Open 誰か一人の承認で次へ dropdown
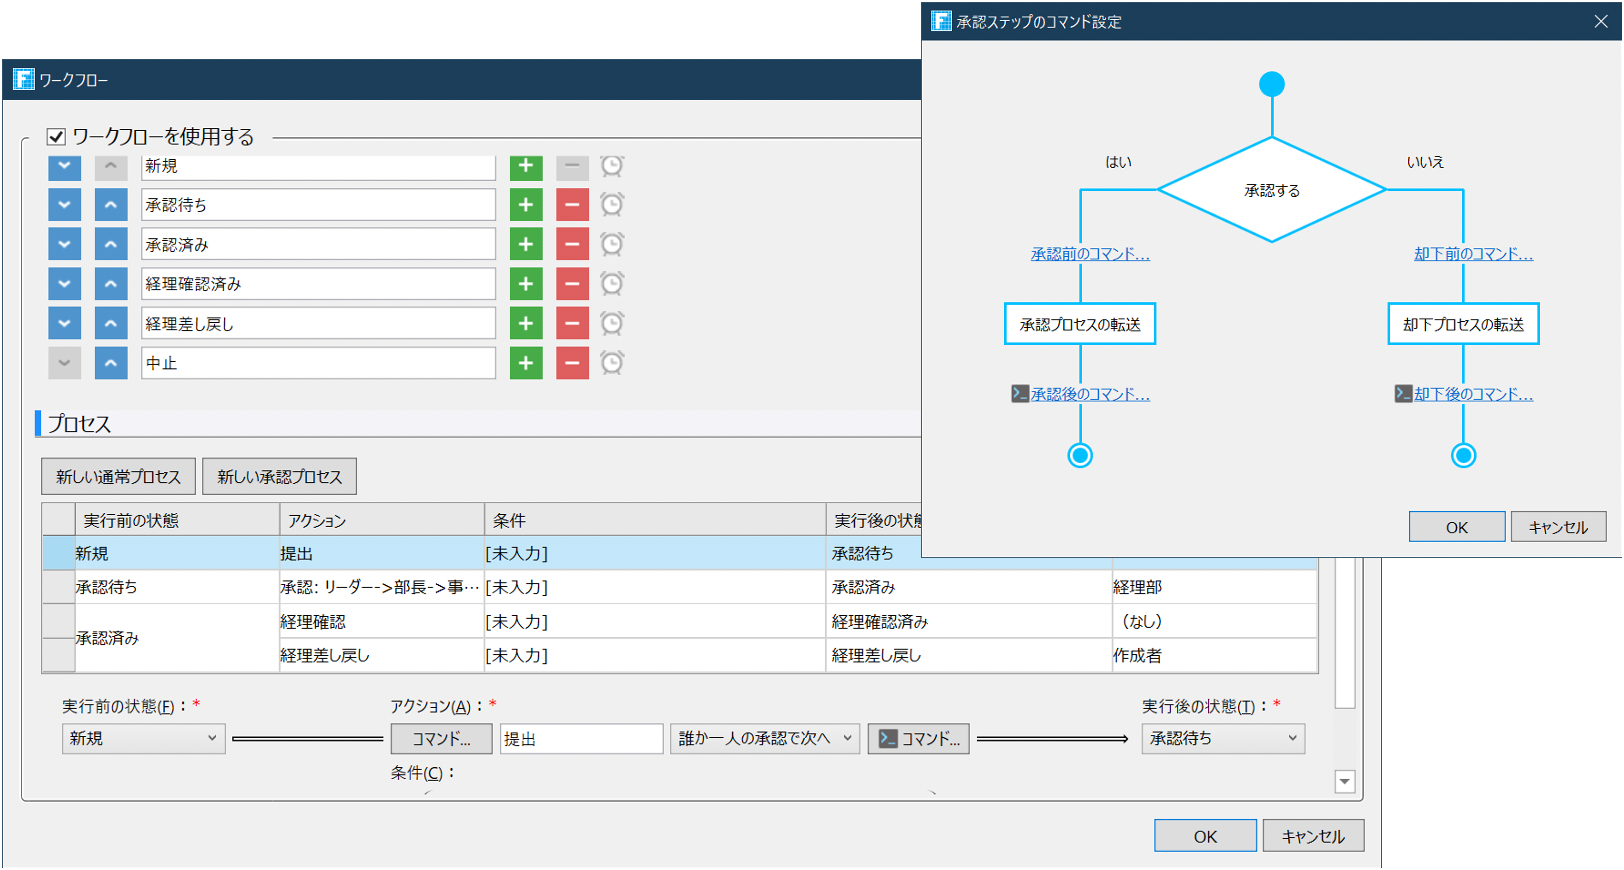Screen dimensions: 1624x870 click(x=764, y=739)
